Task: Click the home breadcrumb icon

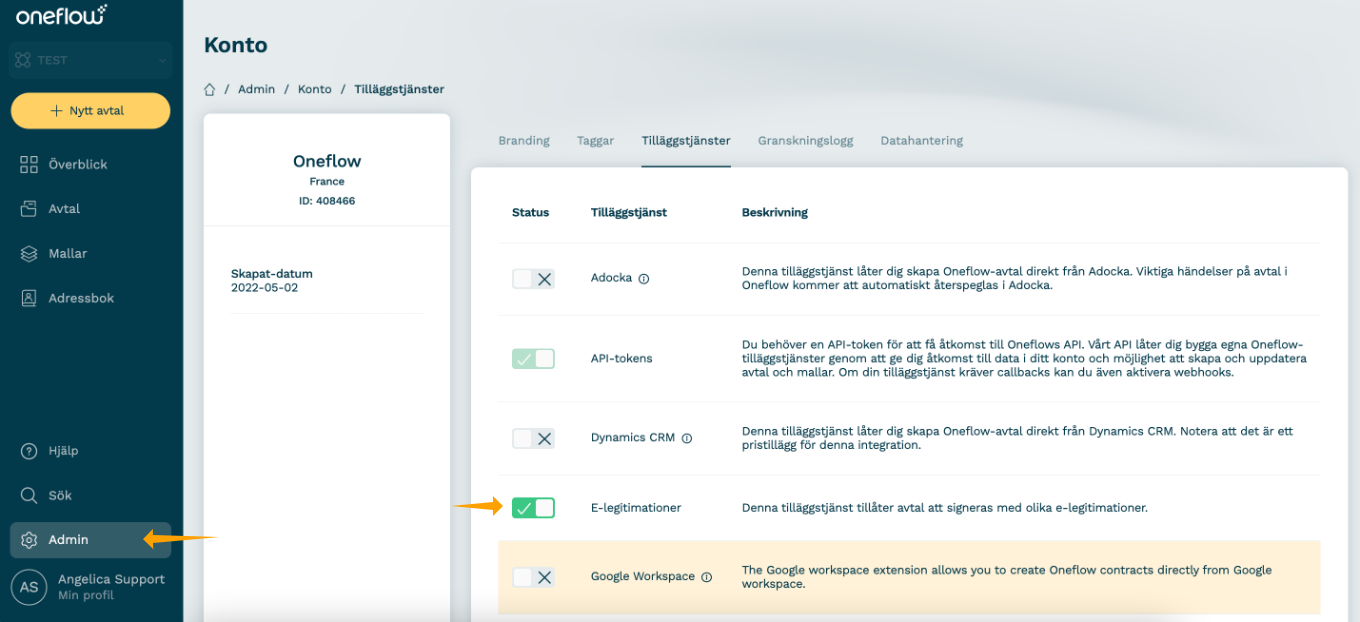Action: (210, 89)
